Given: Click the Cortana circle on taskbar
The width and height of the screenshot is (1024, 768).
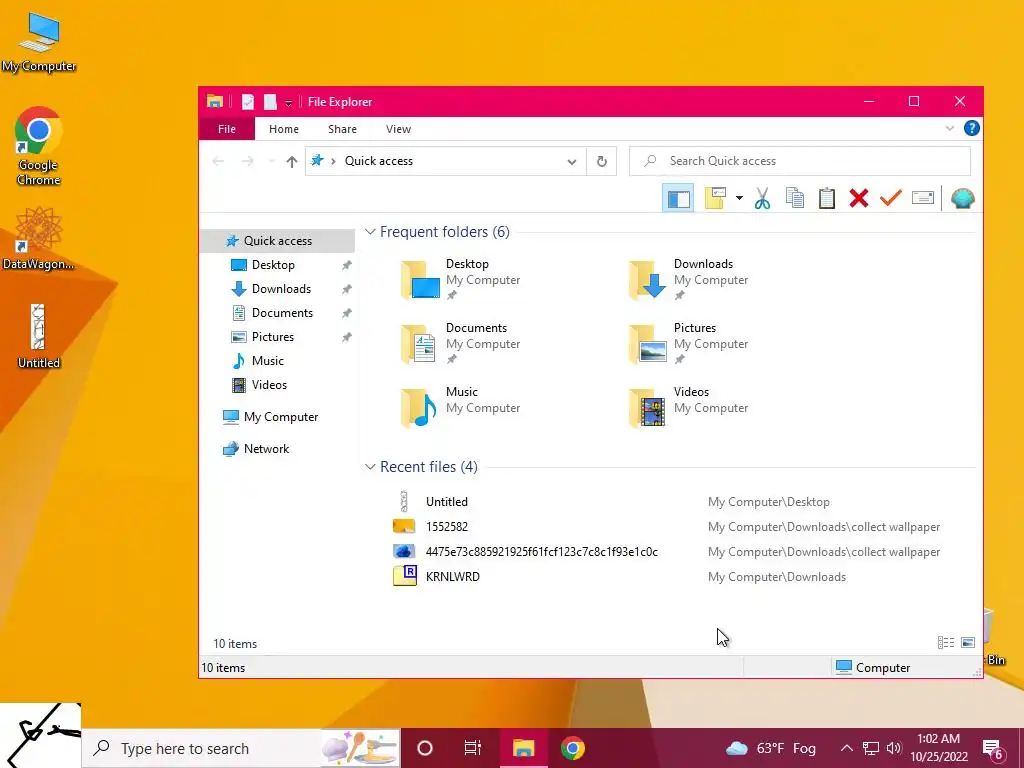Looking at the screenshot, I should pyautogui.click(x=424, y=748).
